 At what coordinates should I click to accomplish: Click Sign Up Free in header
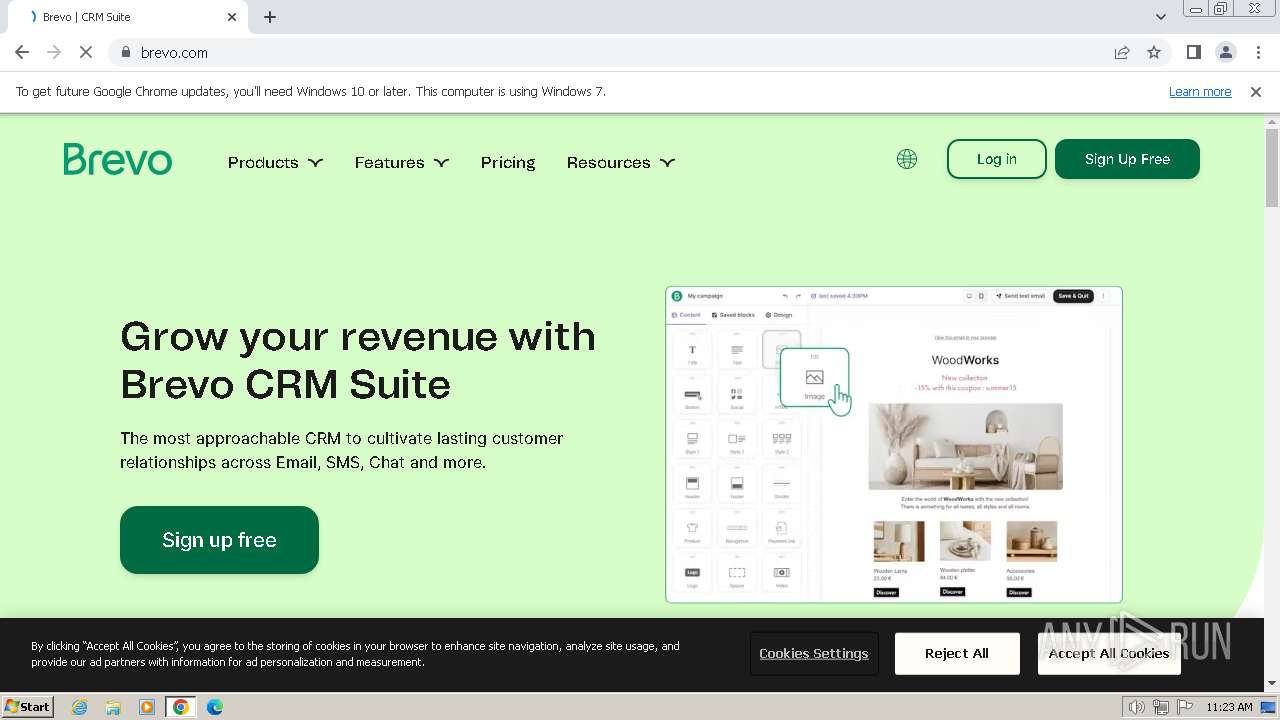coord(1127,159)
